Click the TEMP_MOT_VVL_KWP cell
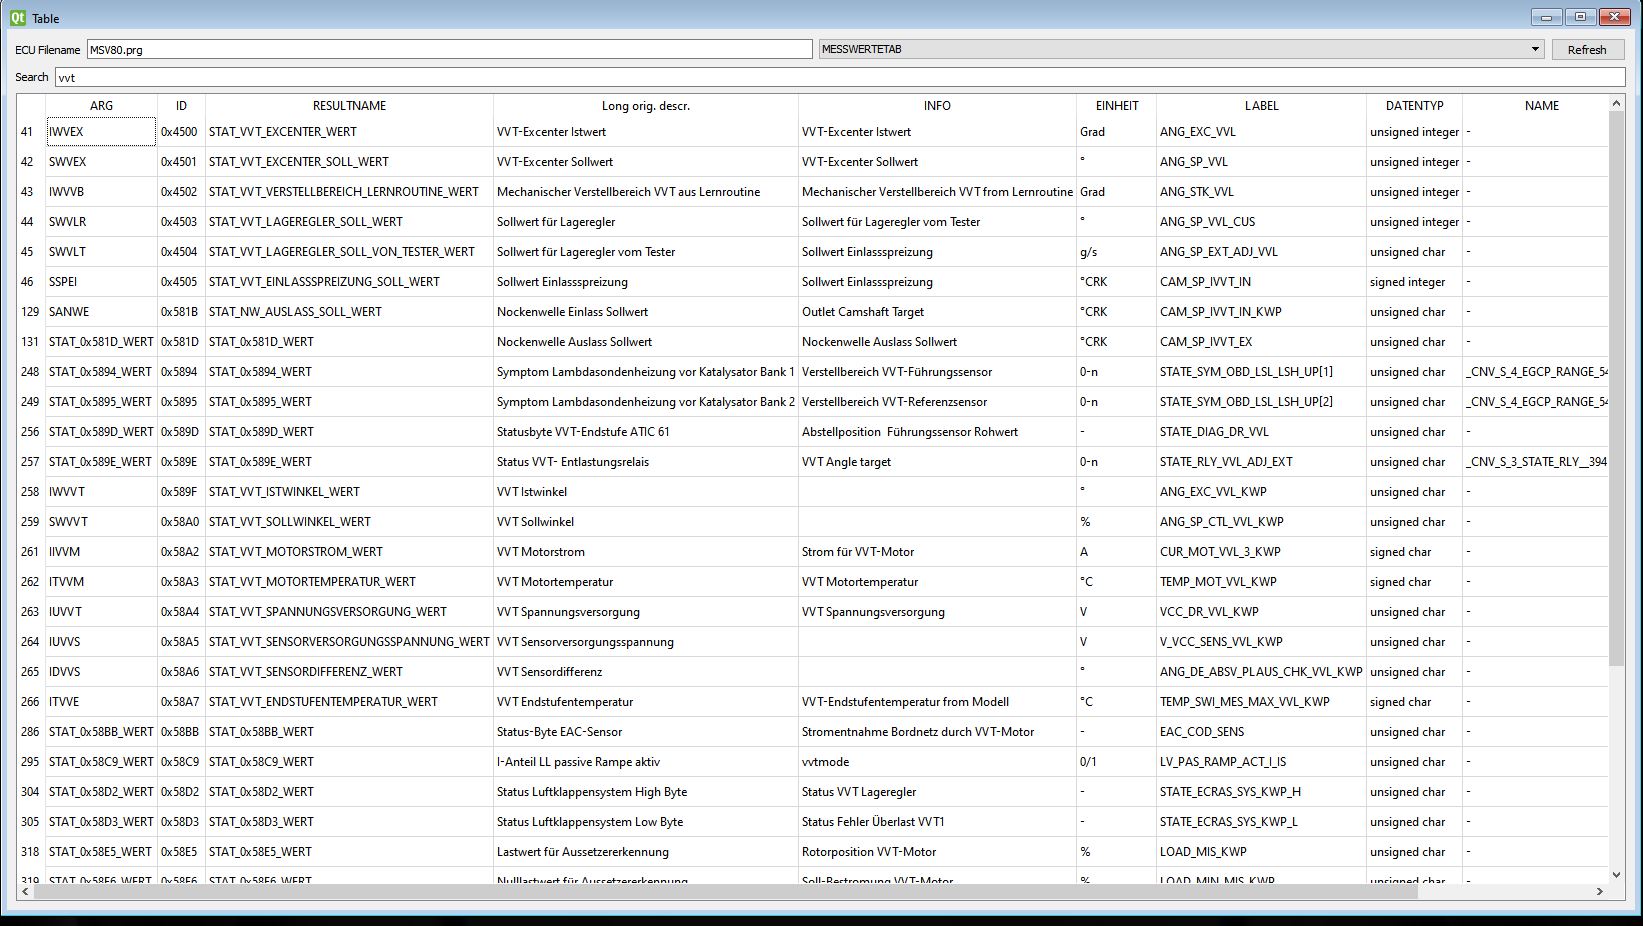1643x926 pixels. (x=1261, y=582)
